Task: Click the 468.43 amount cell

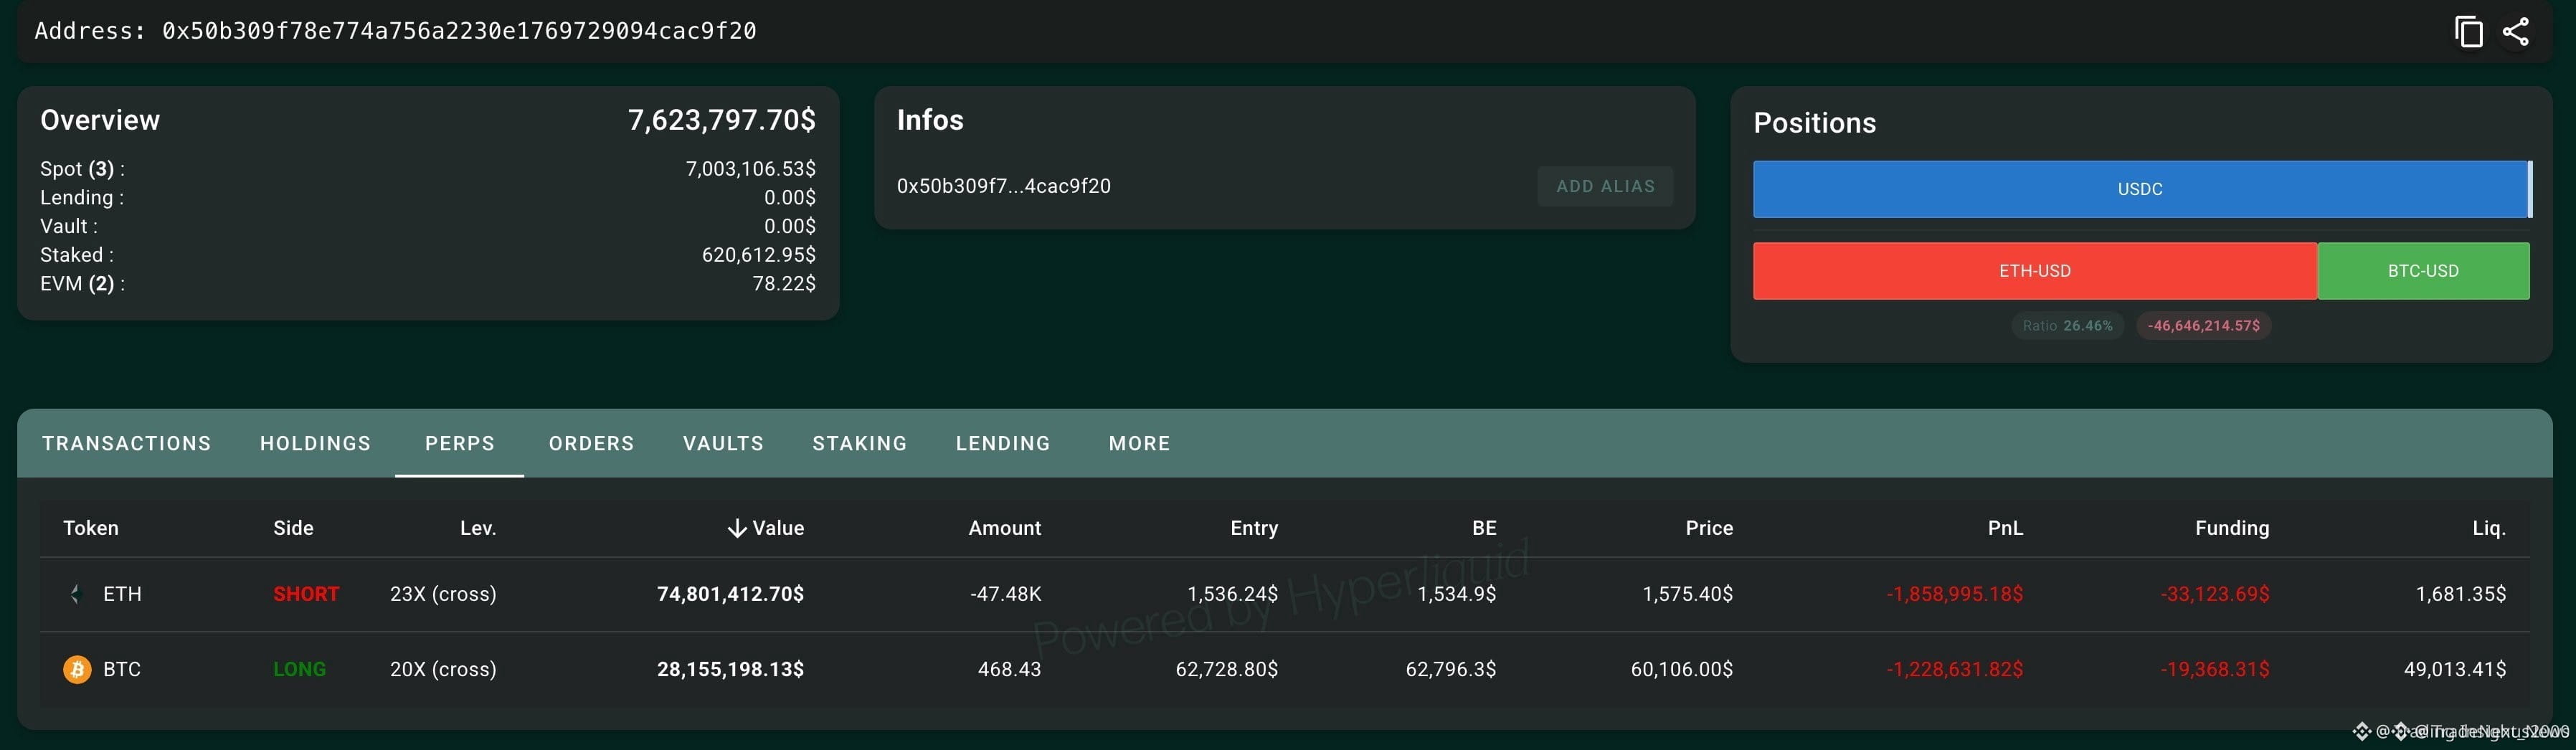Action: (1009, 669)
